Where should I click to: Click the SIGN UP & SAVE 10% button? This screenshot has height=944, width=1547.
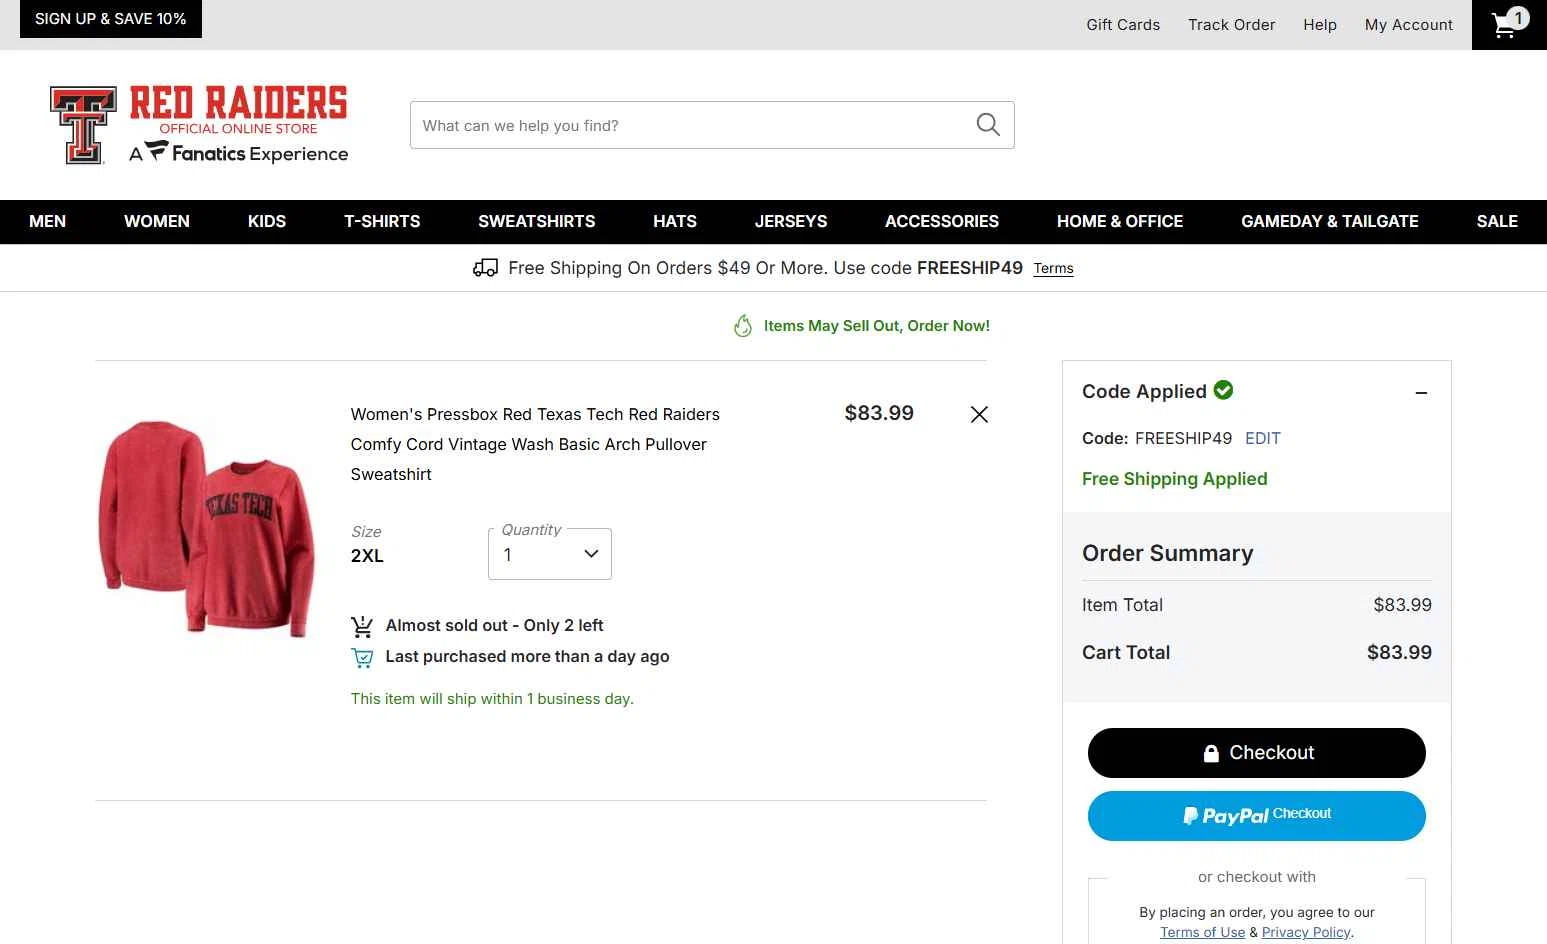[111, 19]
